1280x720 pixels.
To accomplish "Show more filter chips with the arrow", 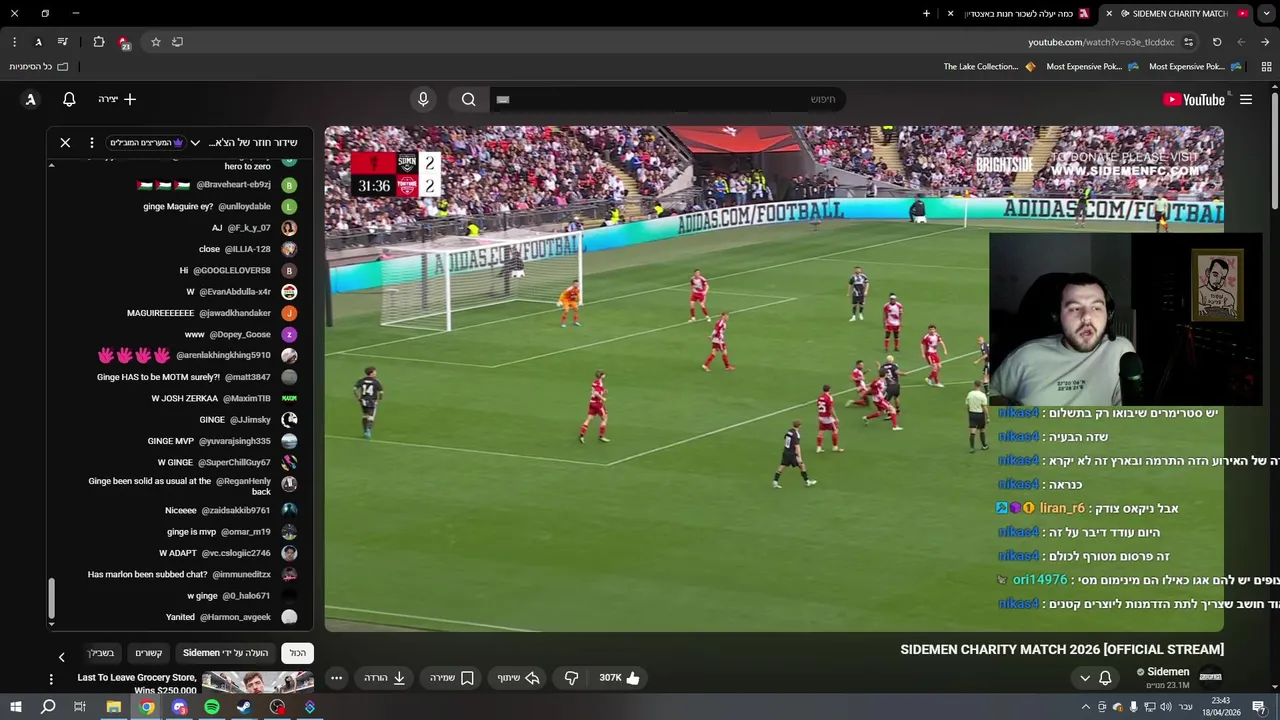I will [x=61, y=657].
